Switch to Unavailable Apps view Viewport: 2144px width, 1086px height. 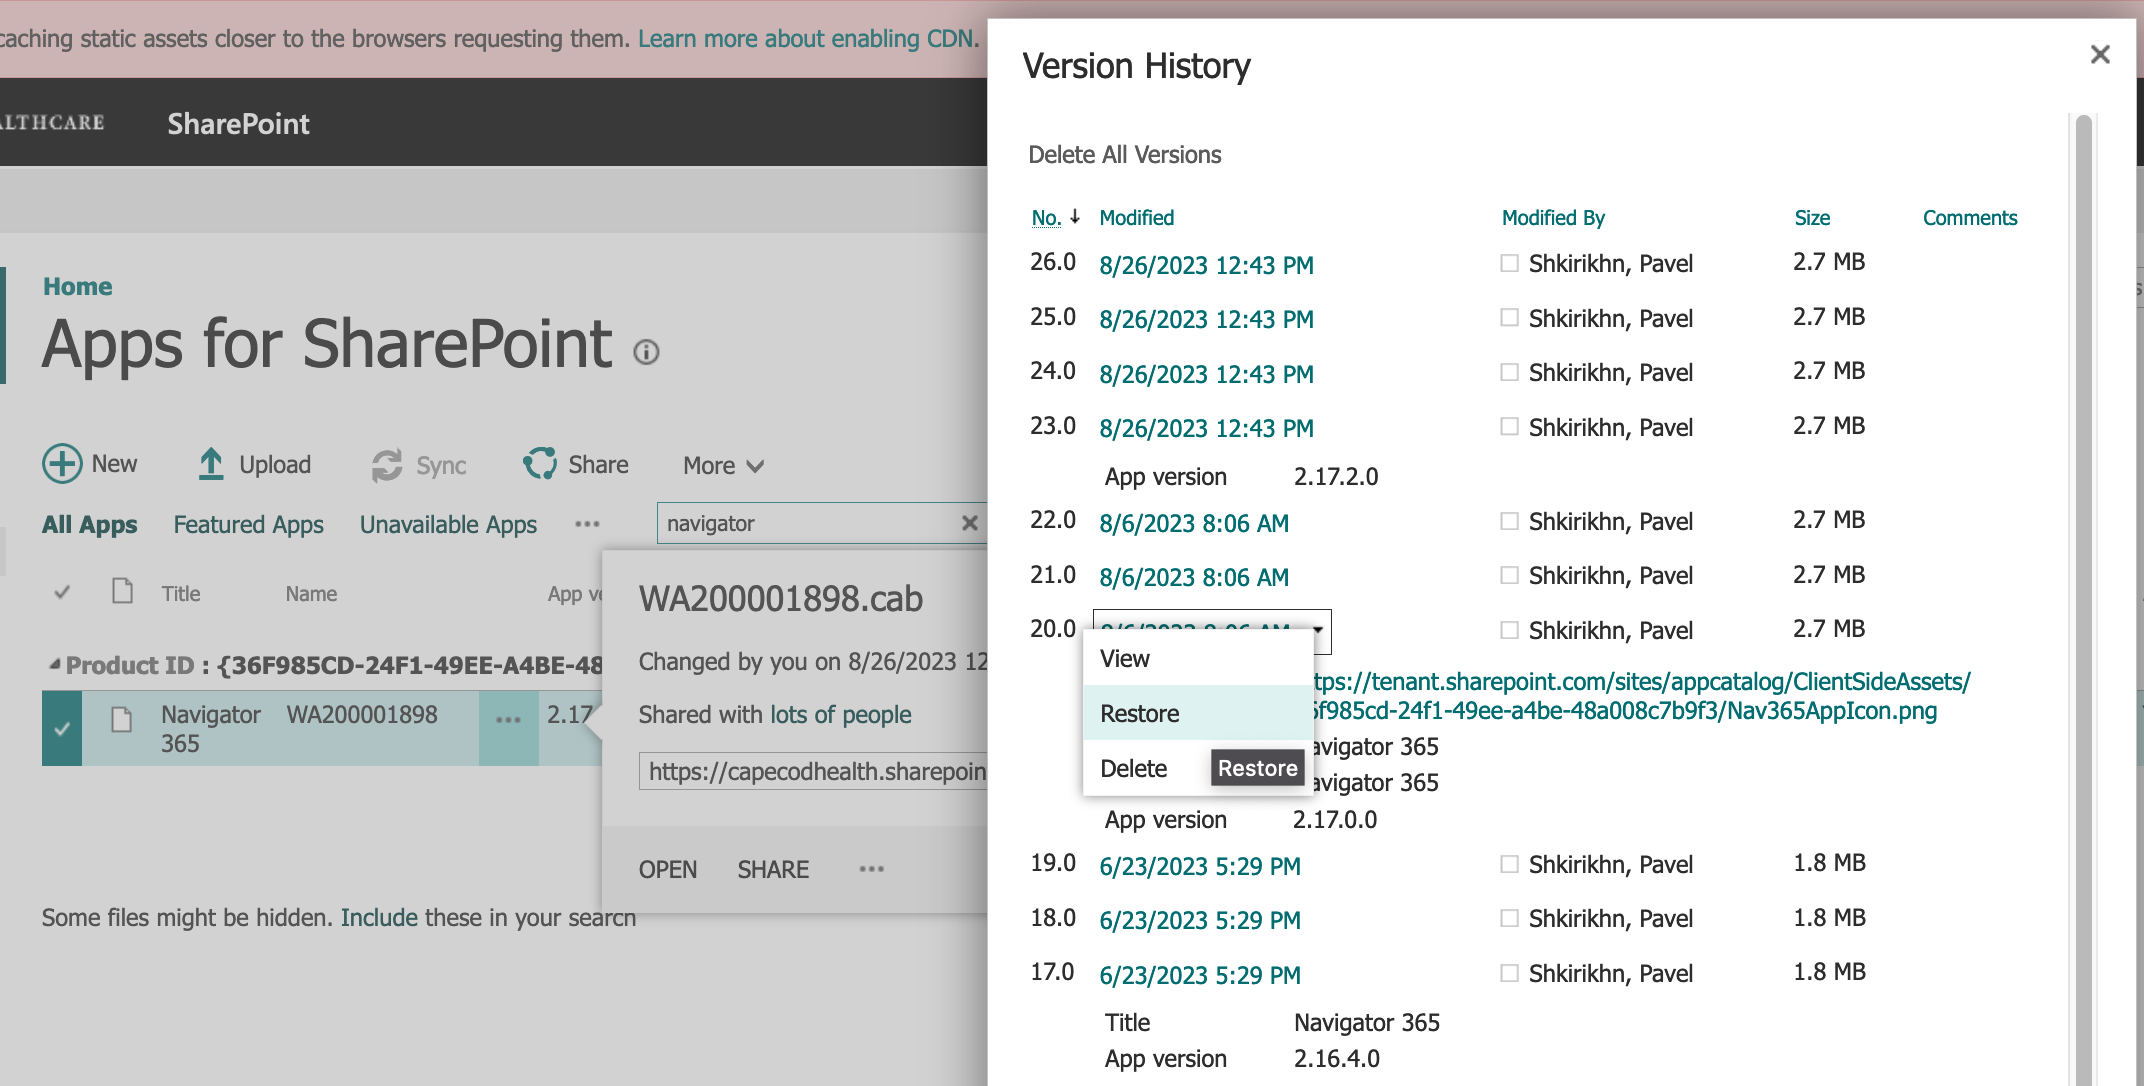coord(448,524)
